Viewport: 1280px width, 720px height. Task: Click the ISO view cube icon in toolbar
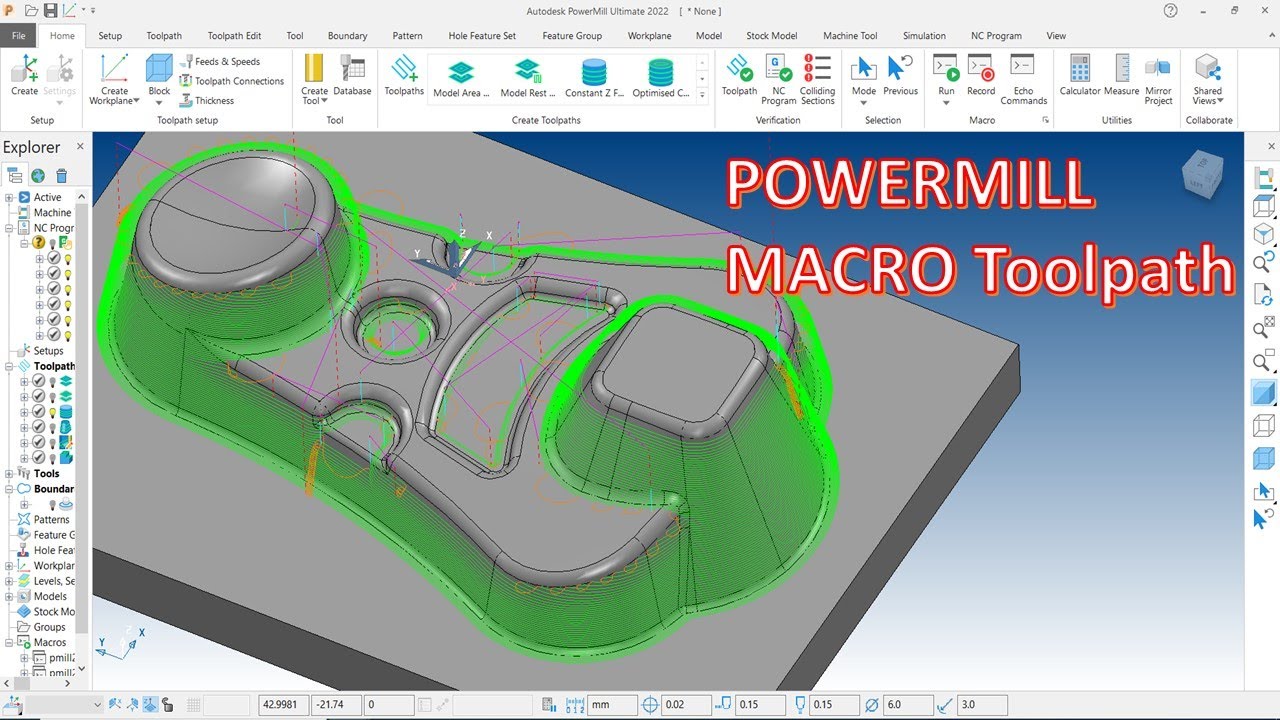point(1264,234)
